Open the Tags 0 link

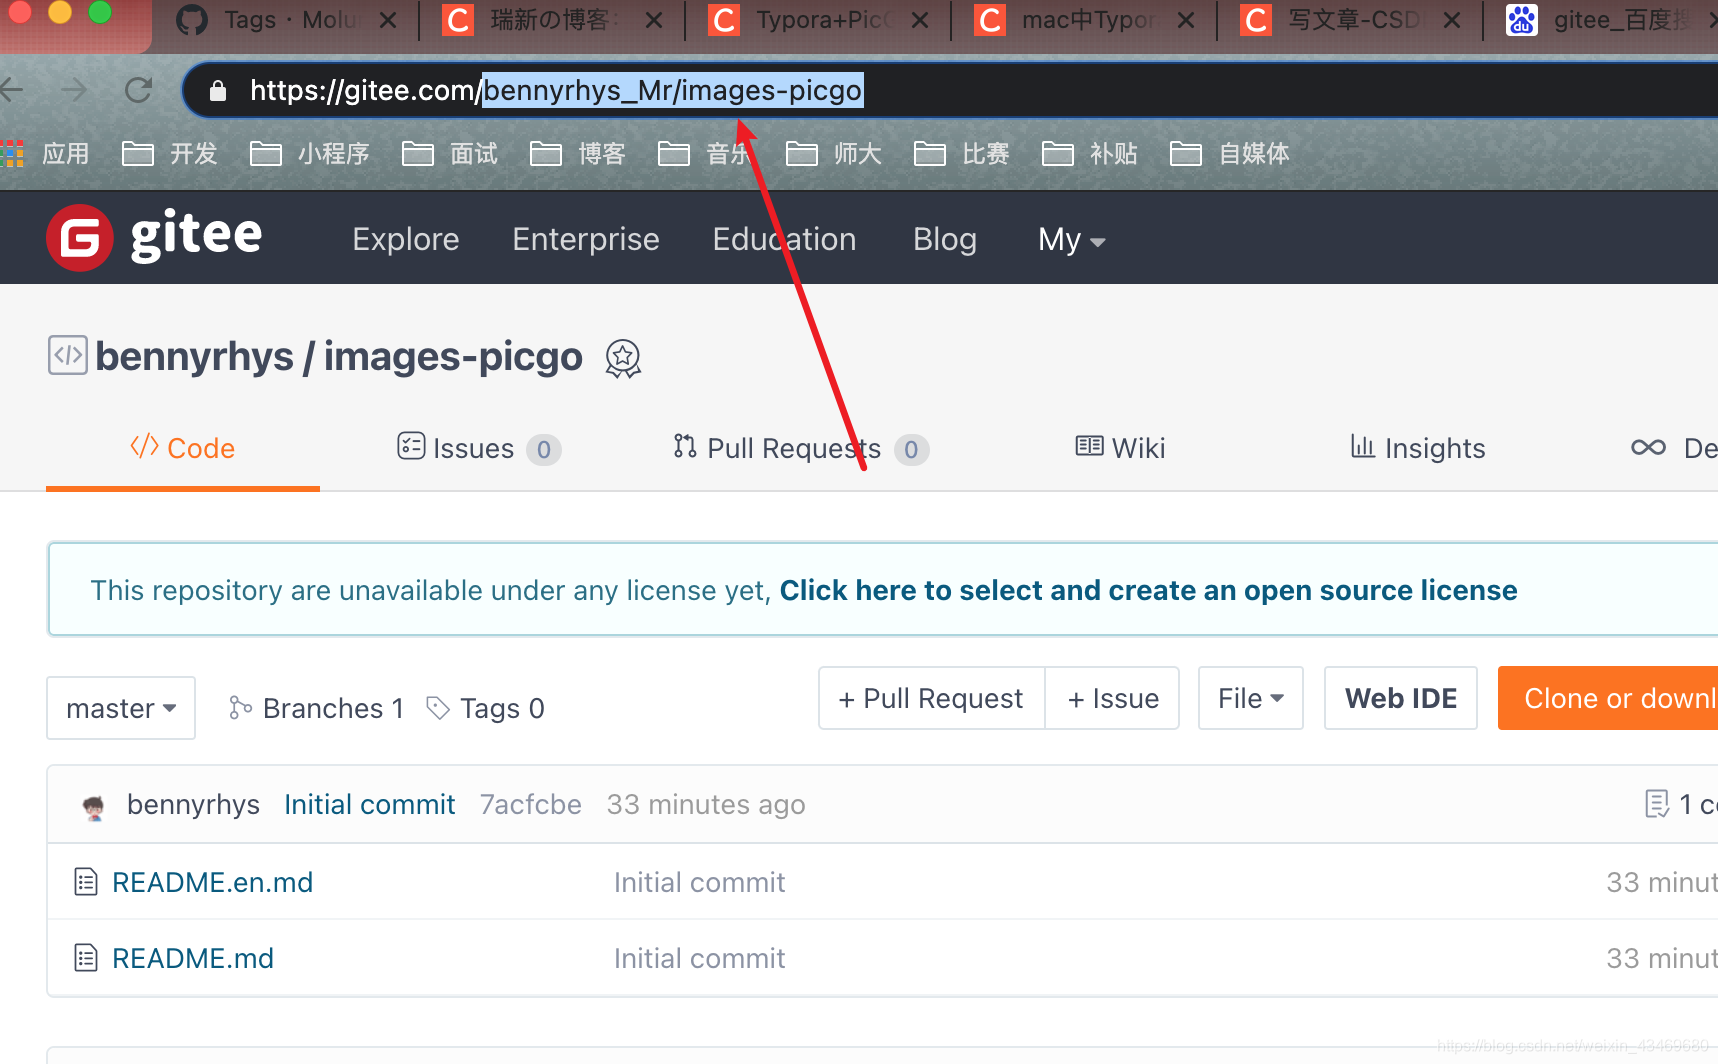click(x=485, y=708)
